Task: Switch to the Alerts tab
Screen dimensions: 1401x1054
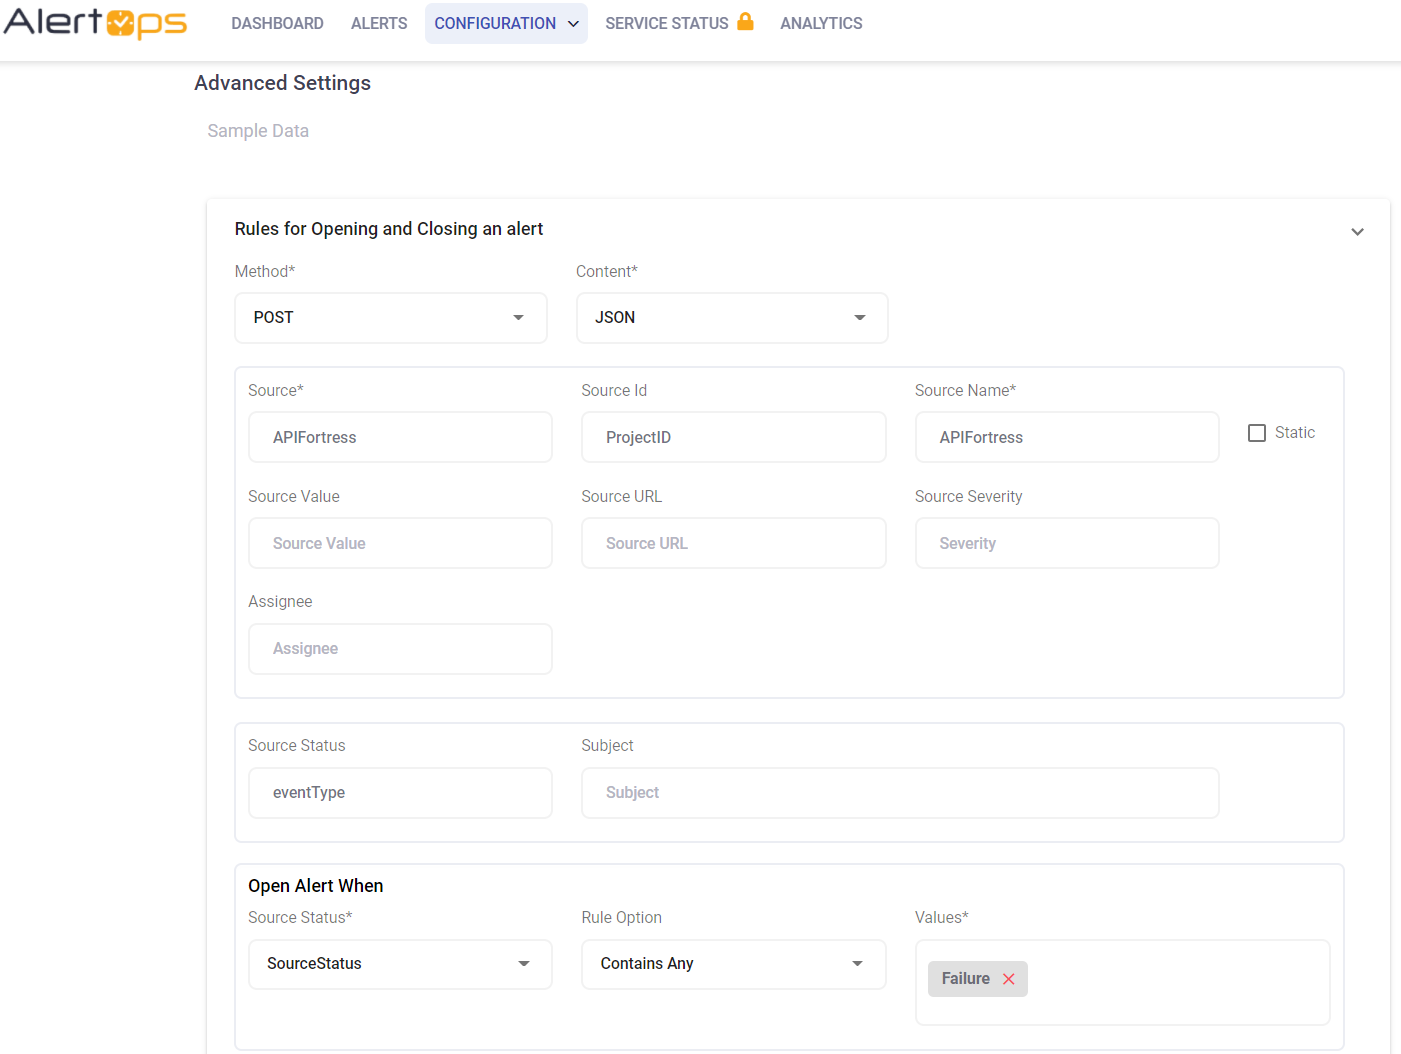Action: coord(378,23)
